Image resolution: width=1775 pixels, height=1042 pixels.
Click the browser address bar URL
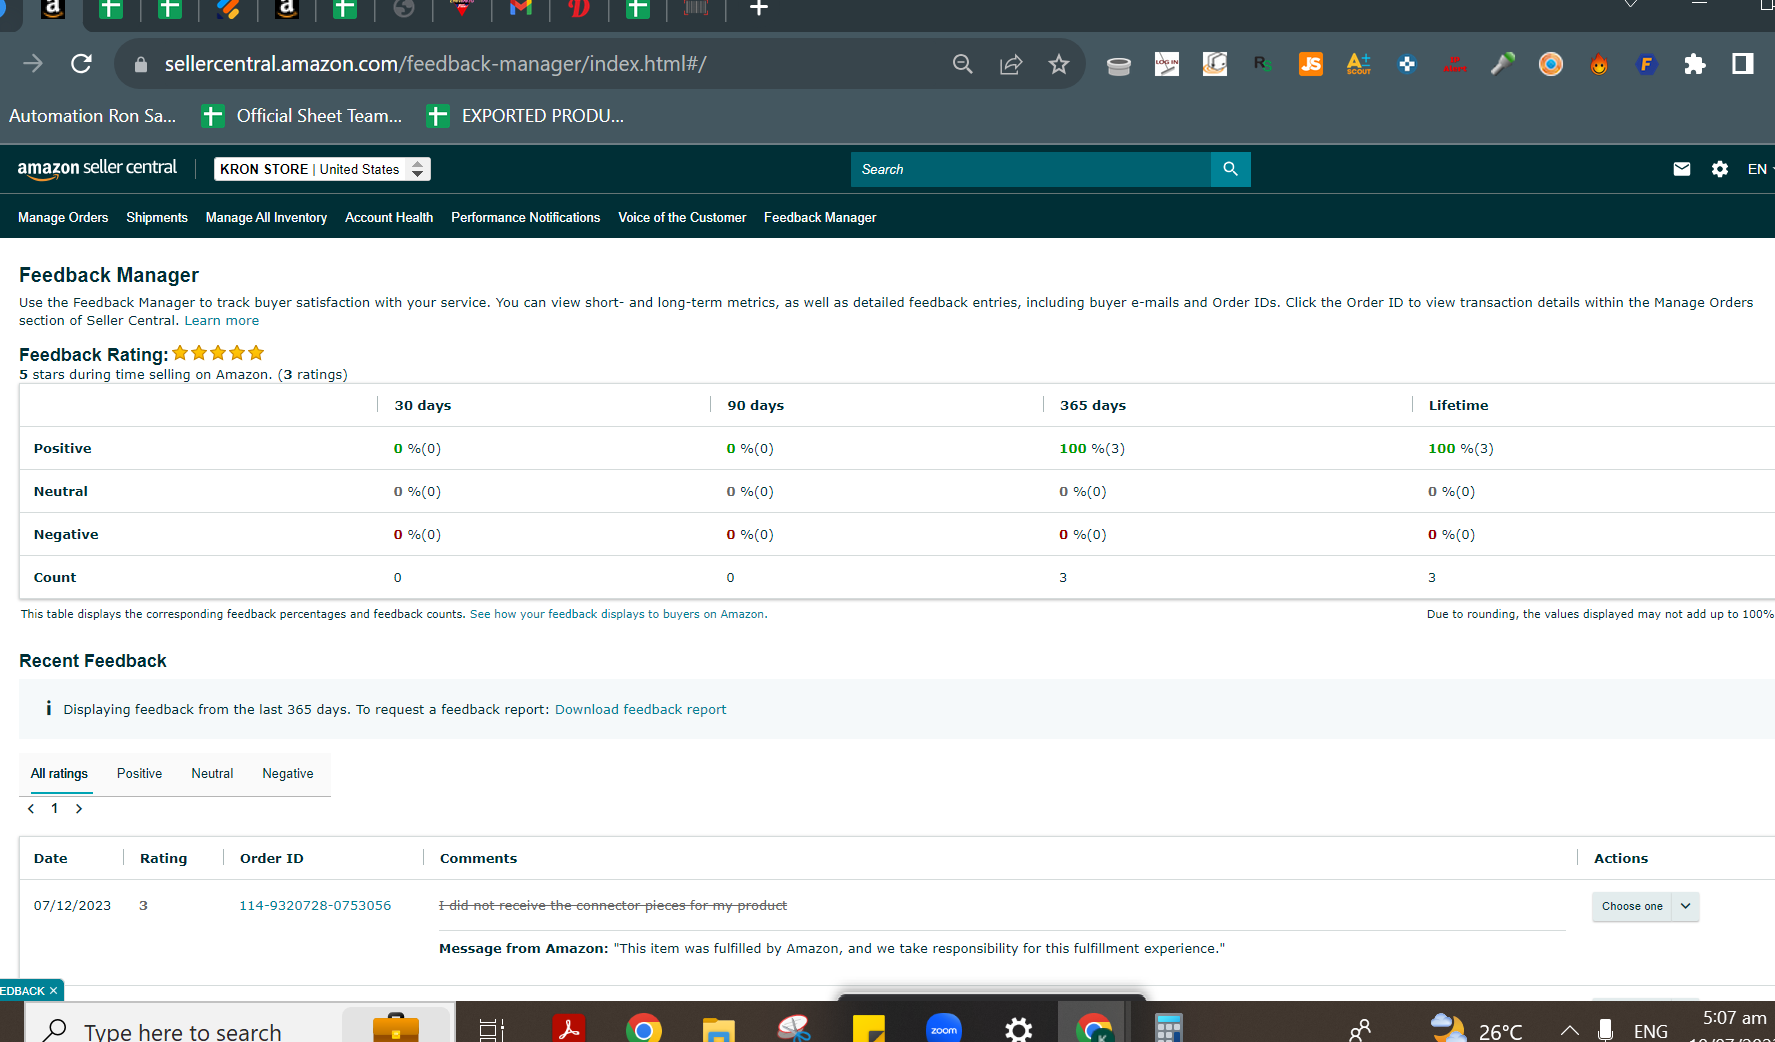[436, 64]
